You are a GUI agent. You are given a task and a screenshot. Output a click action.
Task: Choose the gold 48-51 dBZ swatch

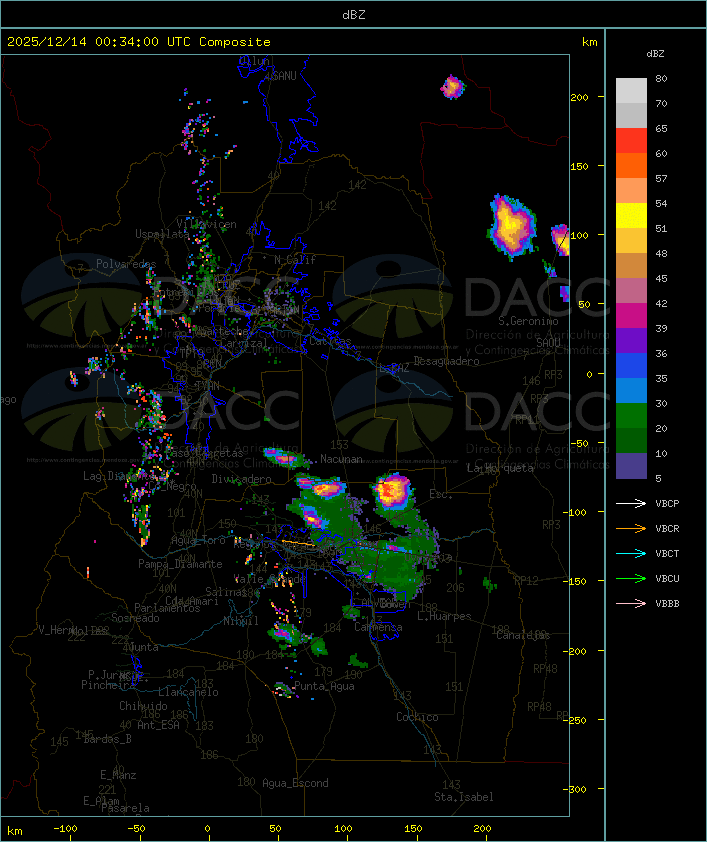[631, 241]
